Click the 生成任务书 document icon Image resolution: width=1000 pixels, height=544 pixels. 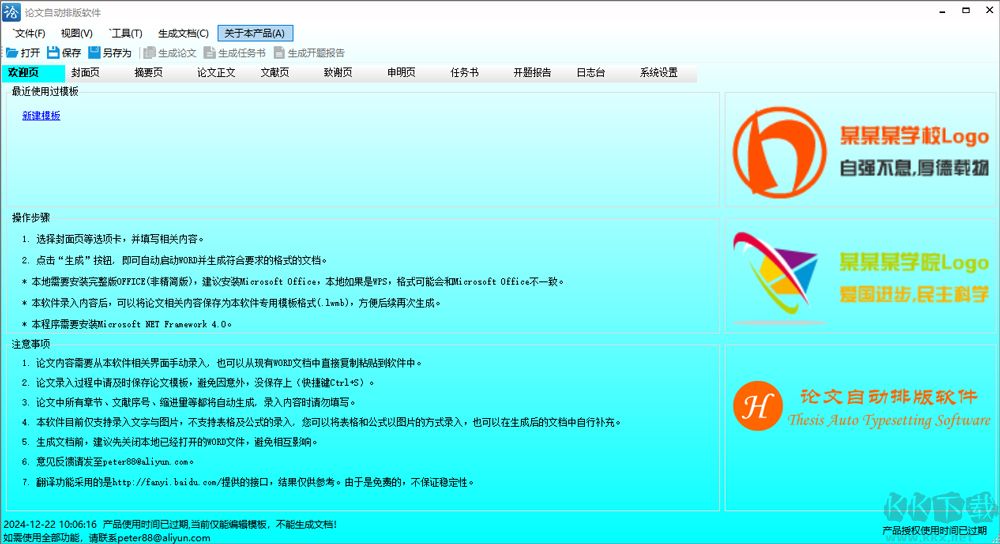click(209, 52)
